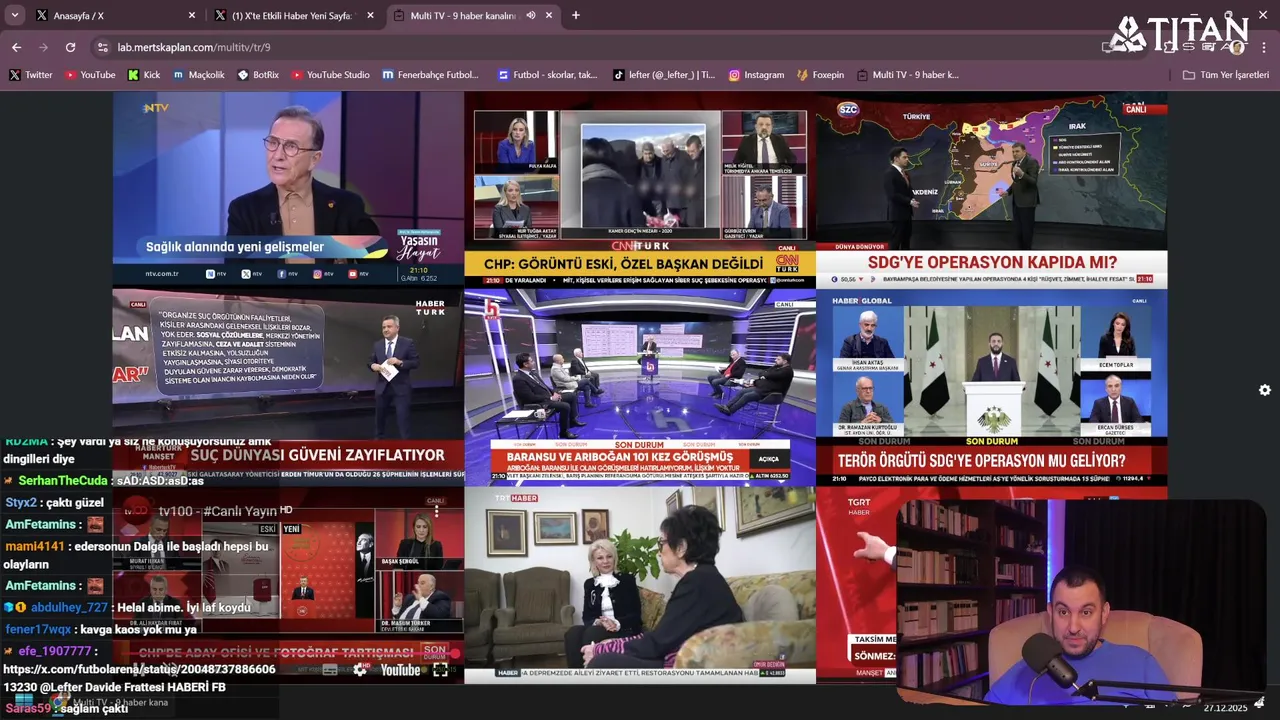The height and width of the screenshot is (720, 1280).
Task: Open the Foxepin bookmark
Action: point(820,75)
